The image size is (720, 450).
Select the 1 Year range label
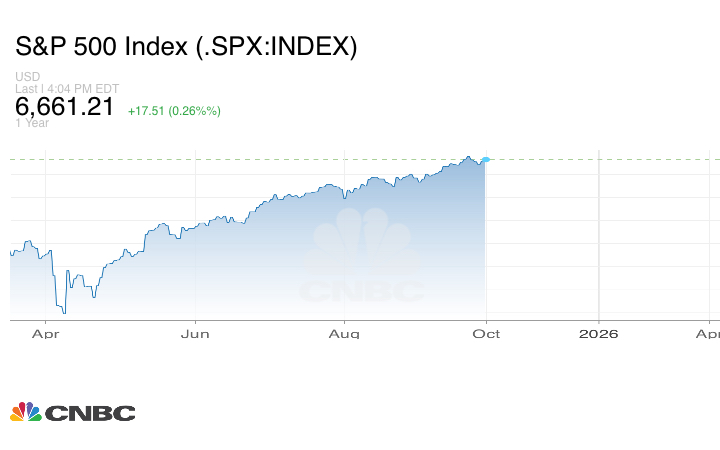tap(32, 123)
